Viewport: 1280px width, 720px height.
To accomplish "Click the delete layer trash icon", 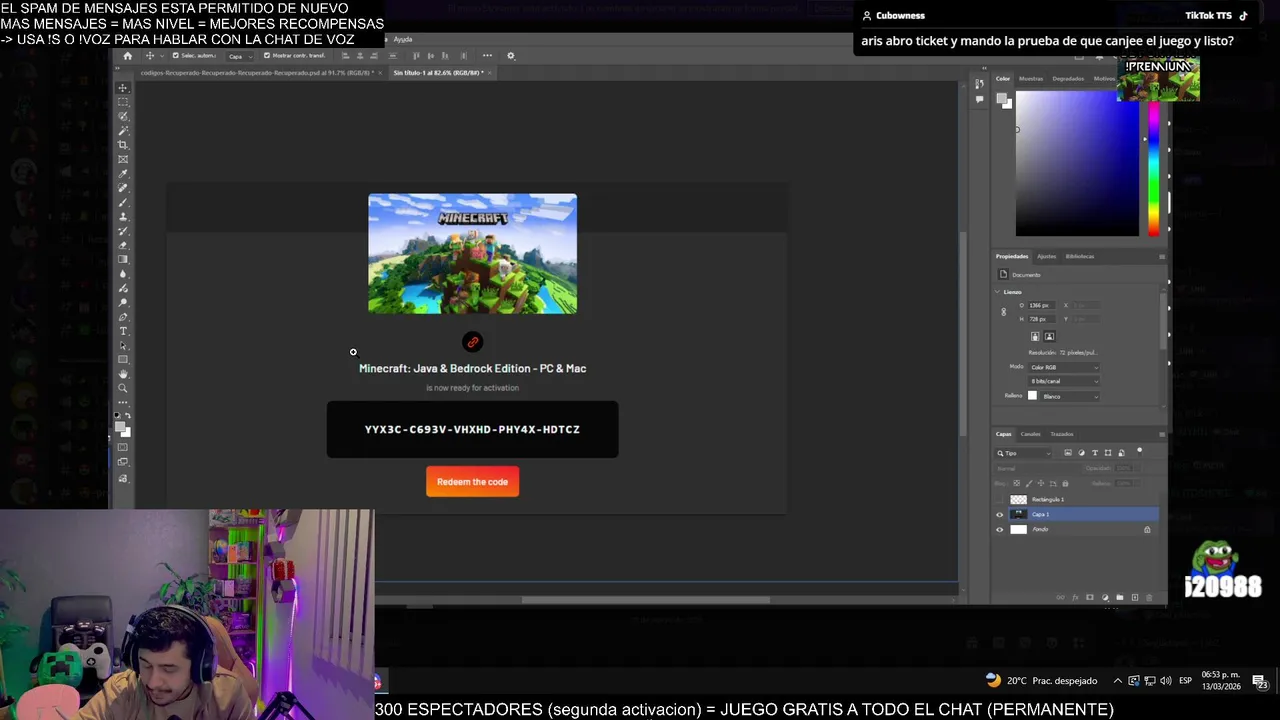I will point(1149,597).
